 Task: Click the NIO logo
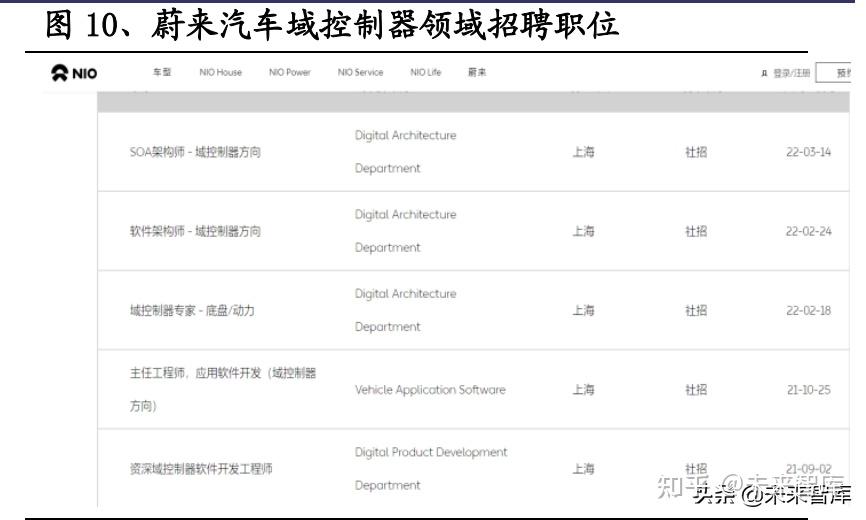tap(74, 73)
